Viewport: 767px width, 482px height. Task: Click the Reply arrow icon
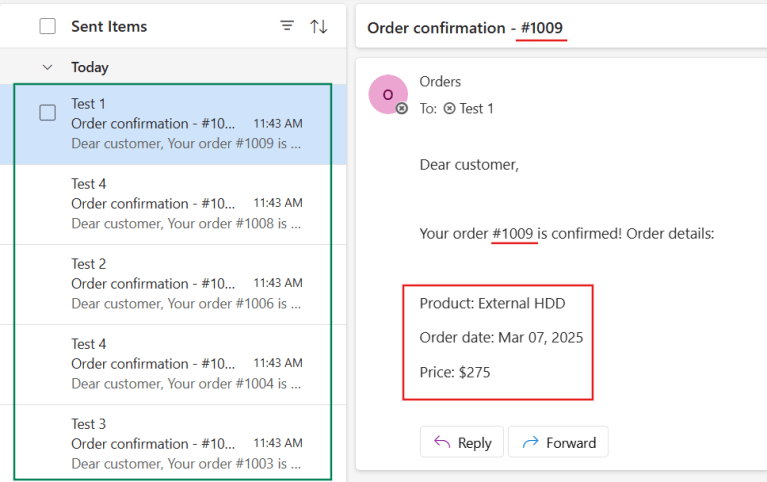441,442
